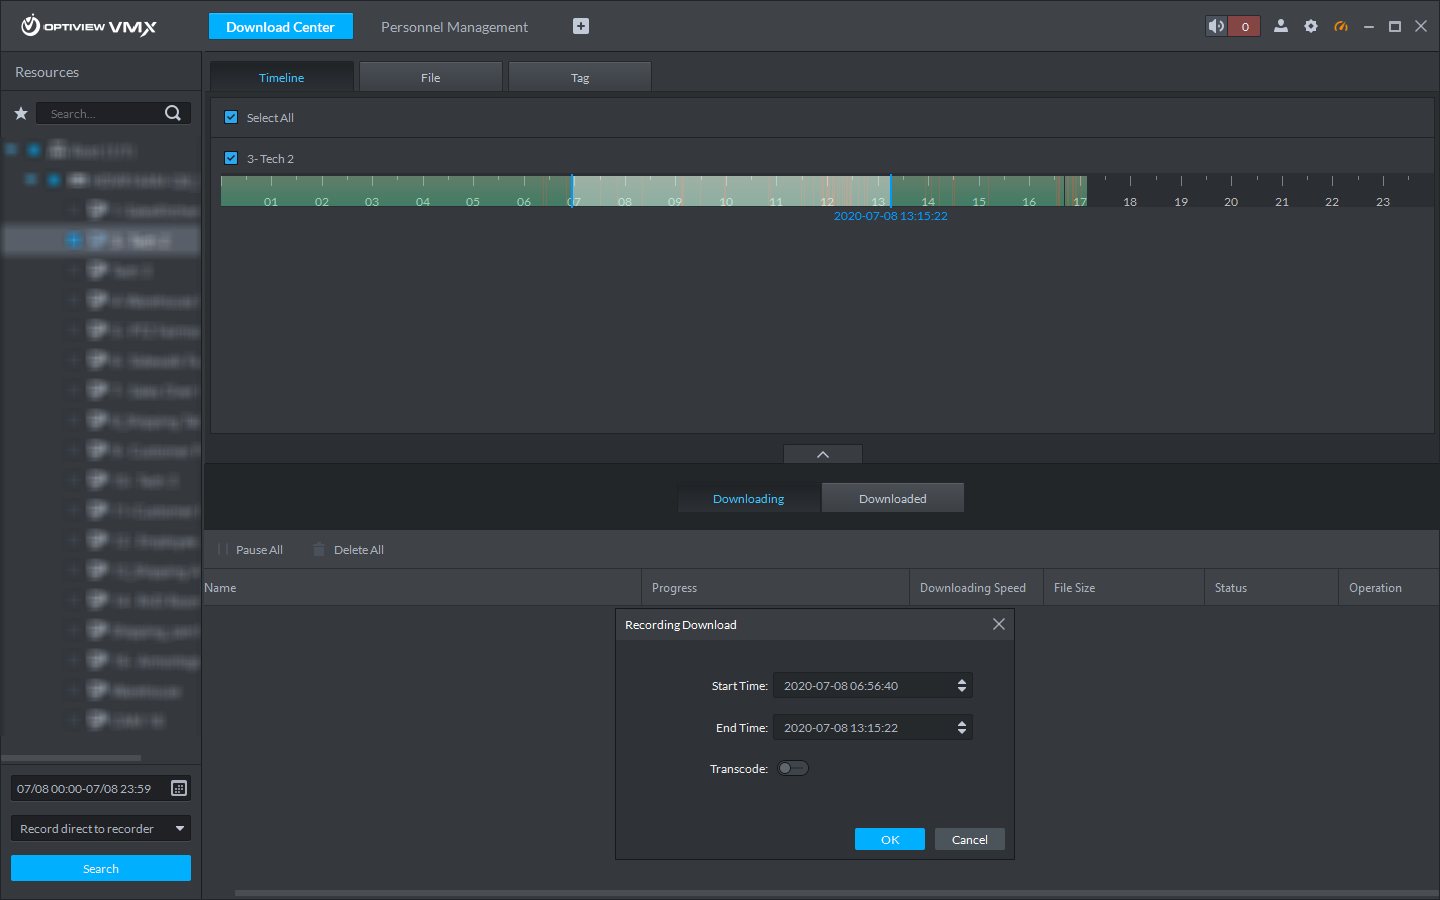Open the Tag tab

click(x=580, y=76)
